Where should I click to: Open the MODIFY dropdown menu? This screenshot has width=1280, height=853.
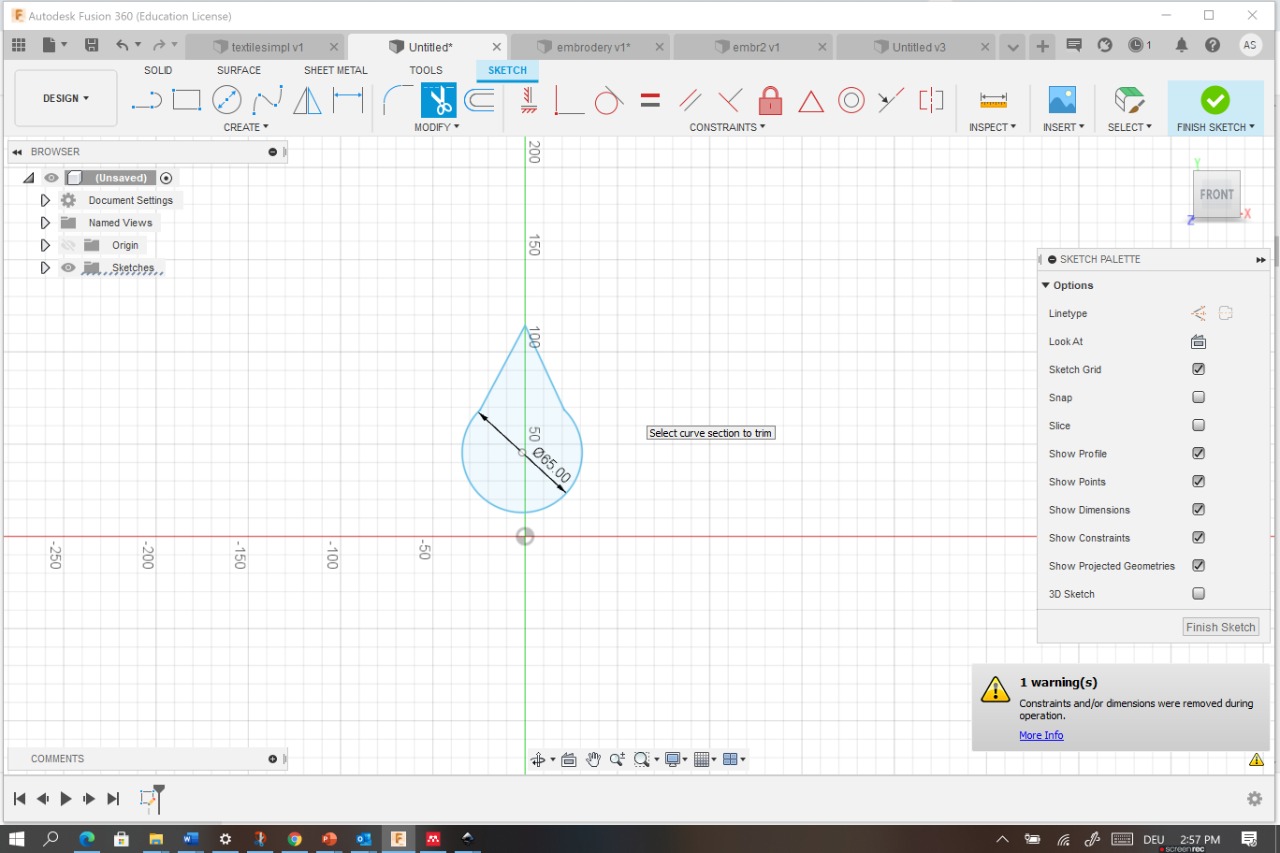pos(437,127)
